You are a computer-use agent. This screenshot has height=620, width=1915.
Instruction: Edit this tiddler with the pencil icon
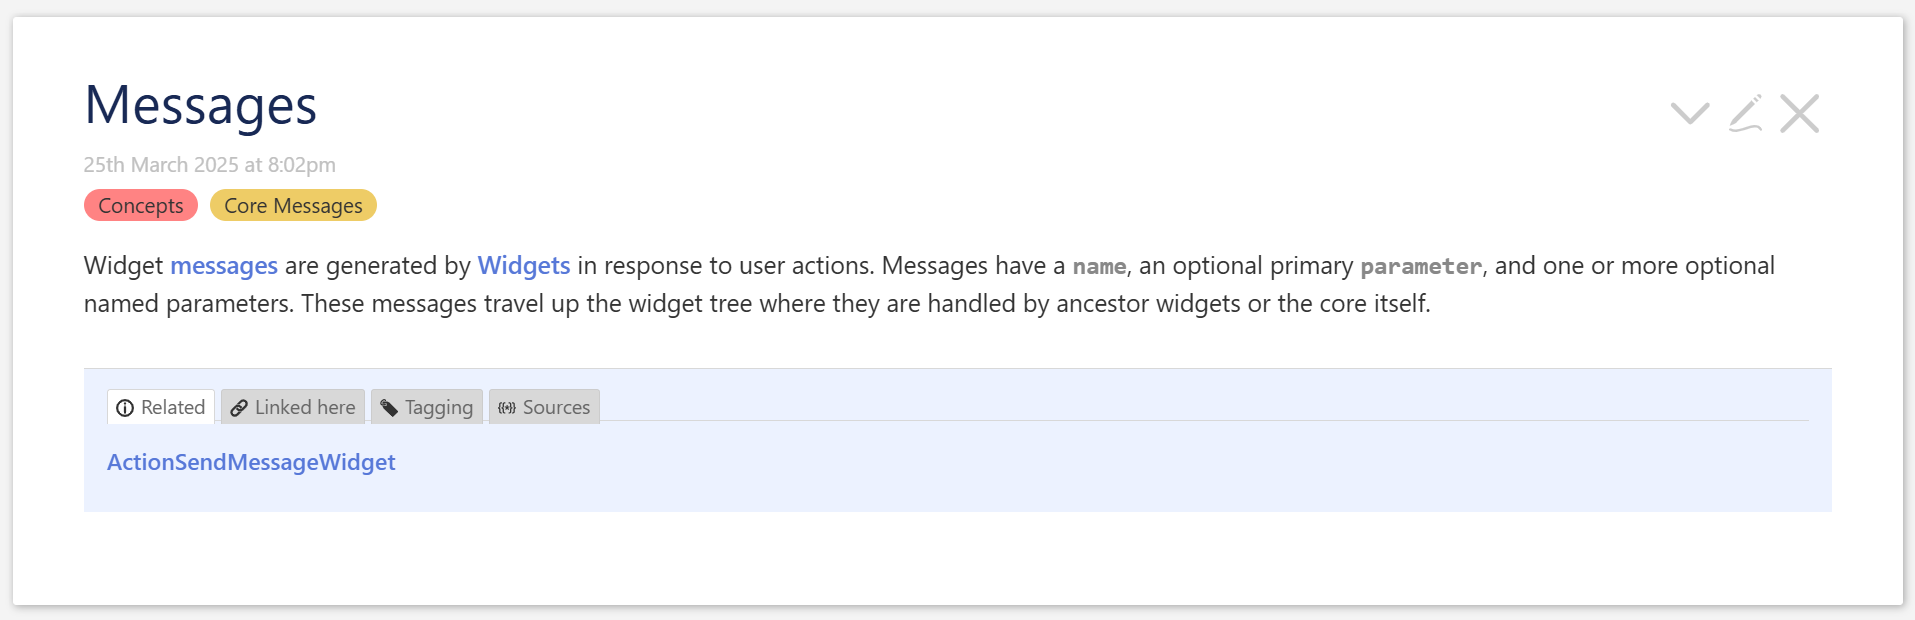pyautogui.click(x=1746, y=113)
